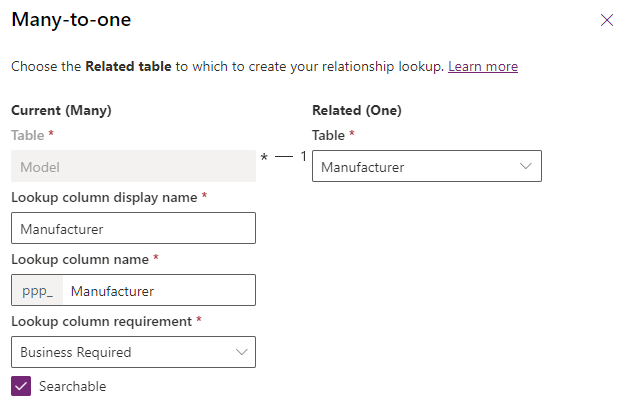
Task: Click the Many-to-one panel heading
Action: pyautogui.click(x=70, y=20)
